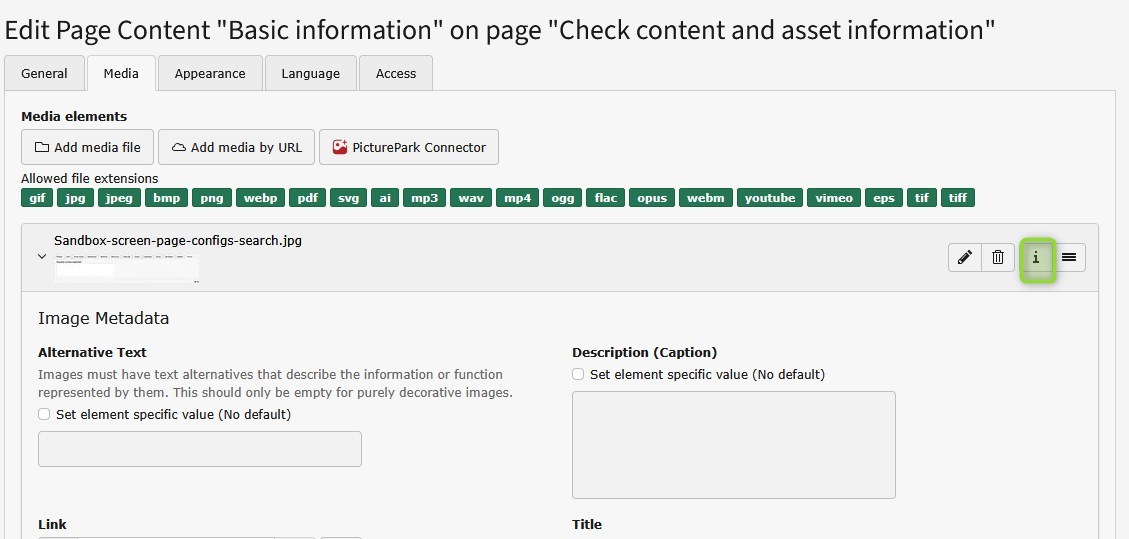
Task: Click the Description (Caption) text area
Action: click(733, 444)
